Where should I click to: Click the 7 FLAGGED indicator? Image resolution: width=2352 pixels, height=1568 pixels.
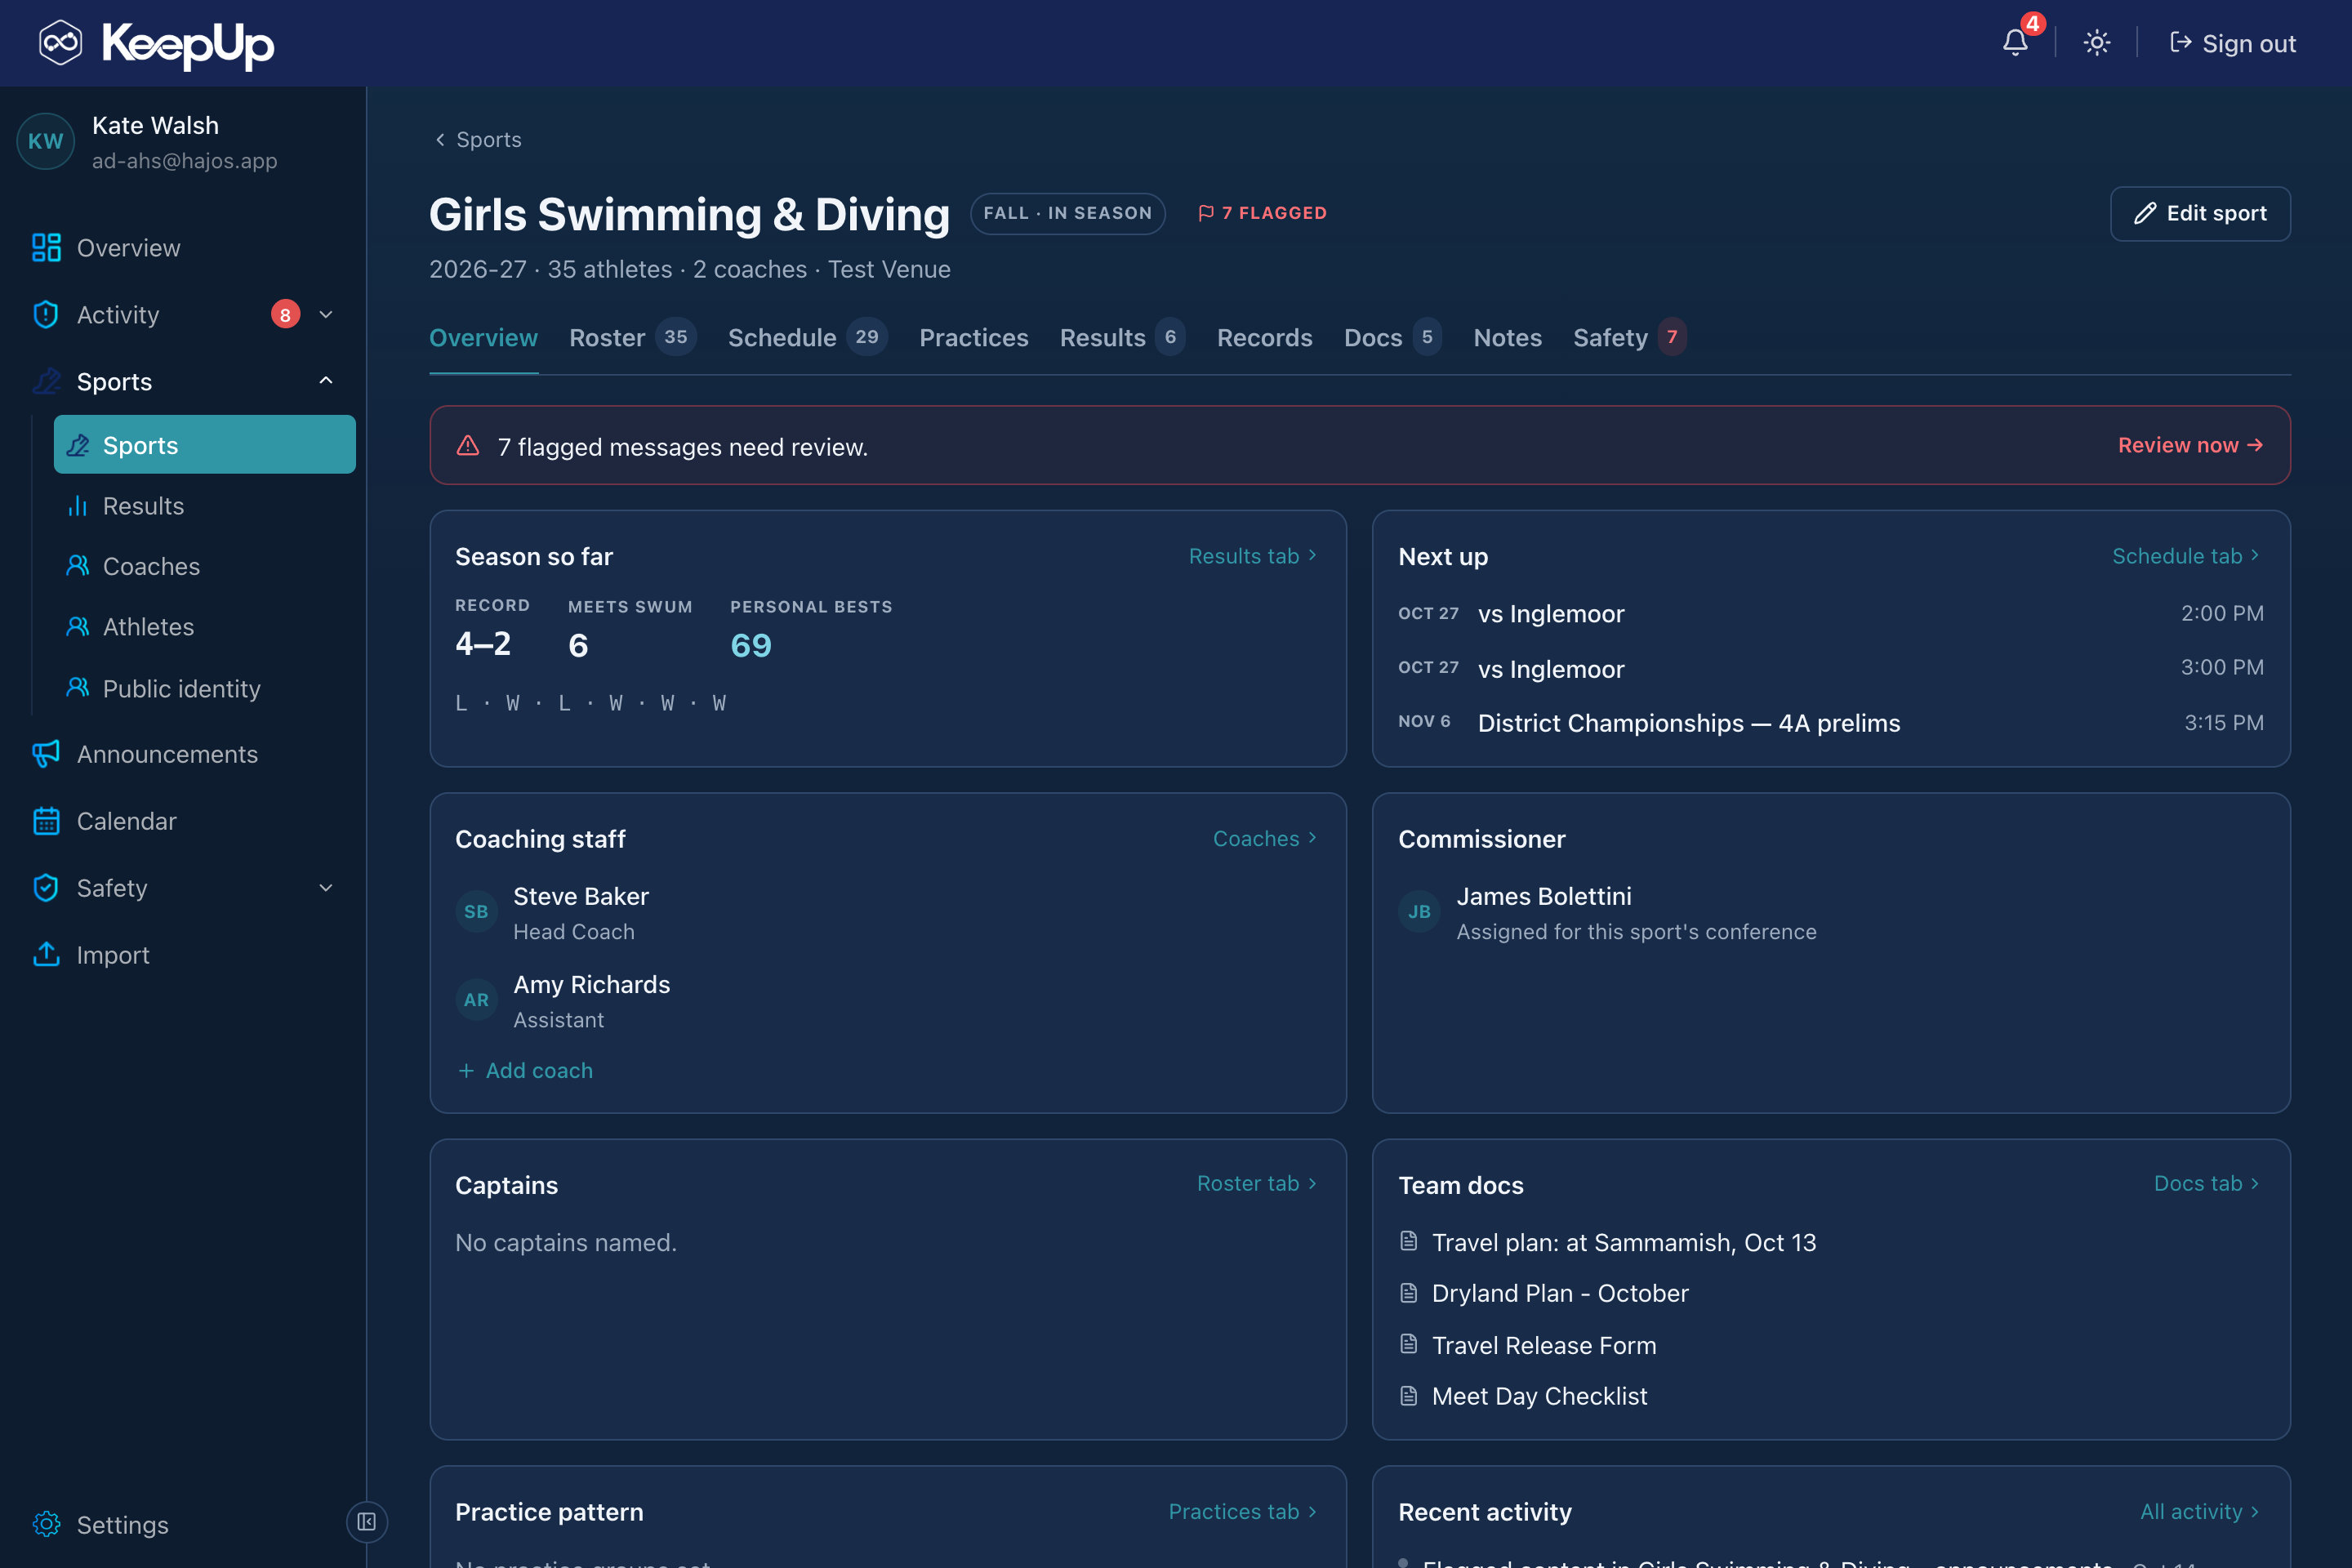coord(1262,213)
